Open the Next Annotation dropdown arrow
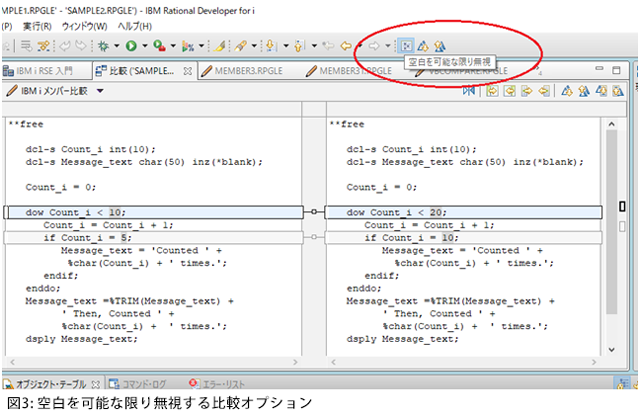This screenshot has width=640, height=415. [286, 46]
